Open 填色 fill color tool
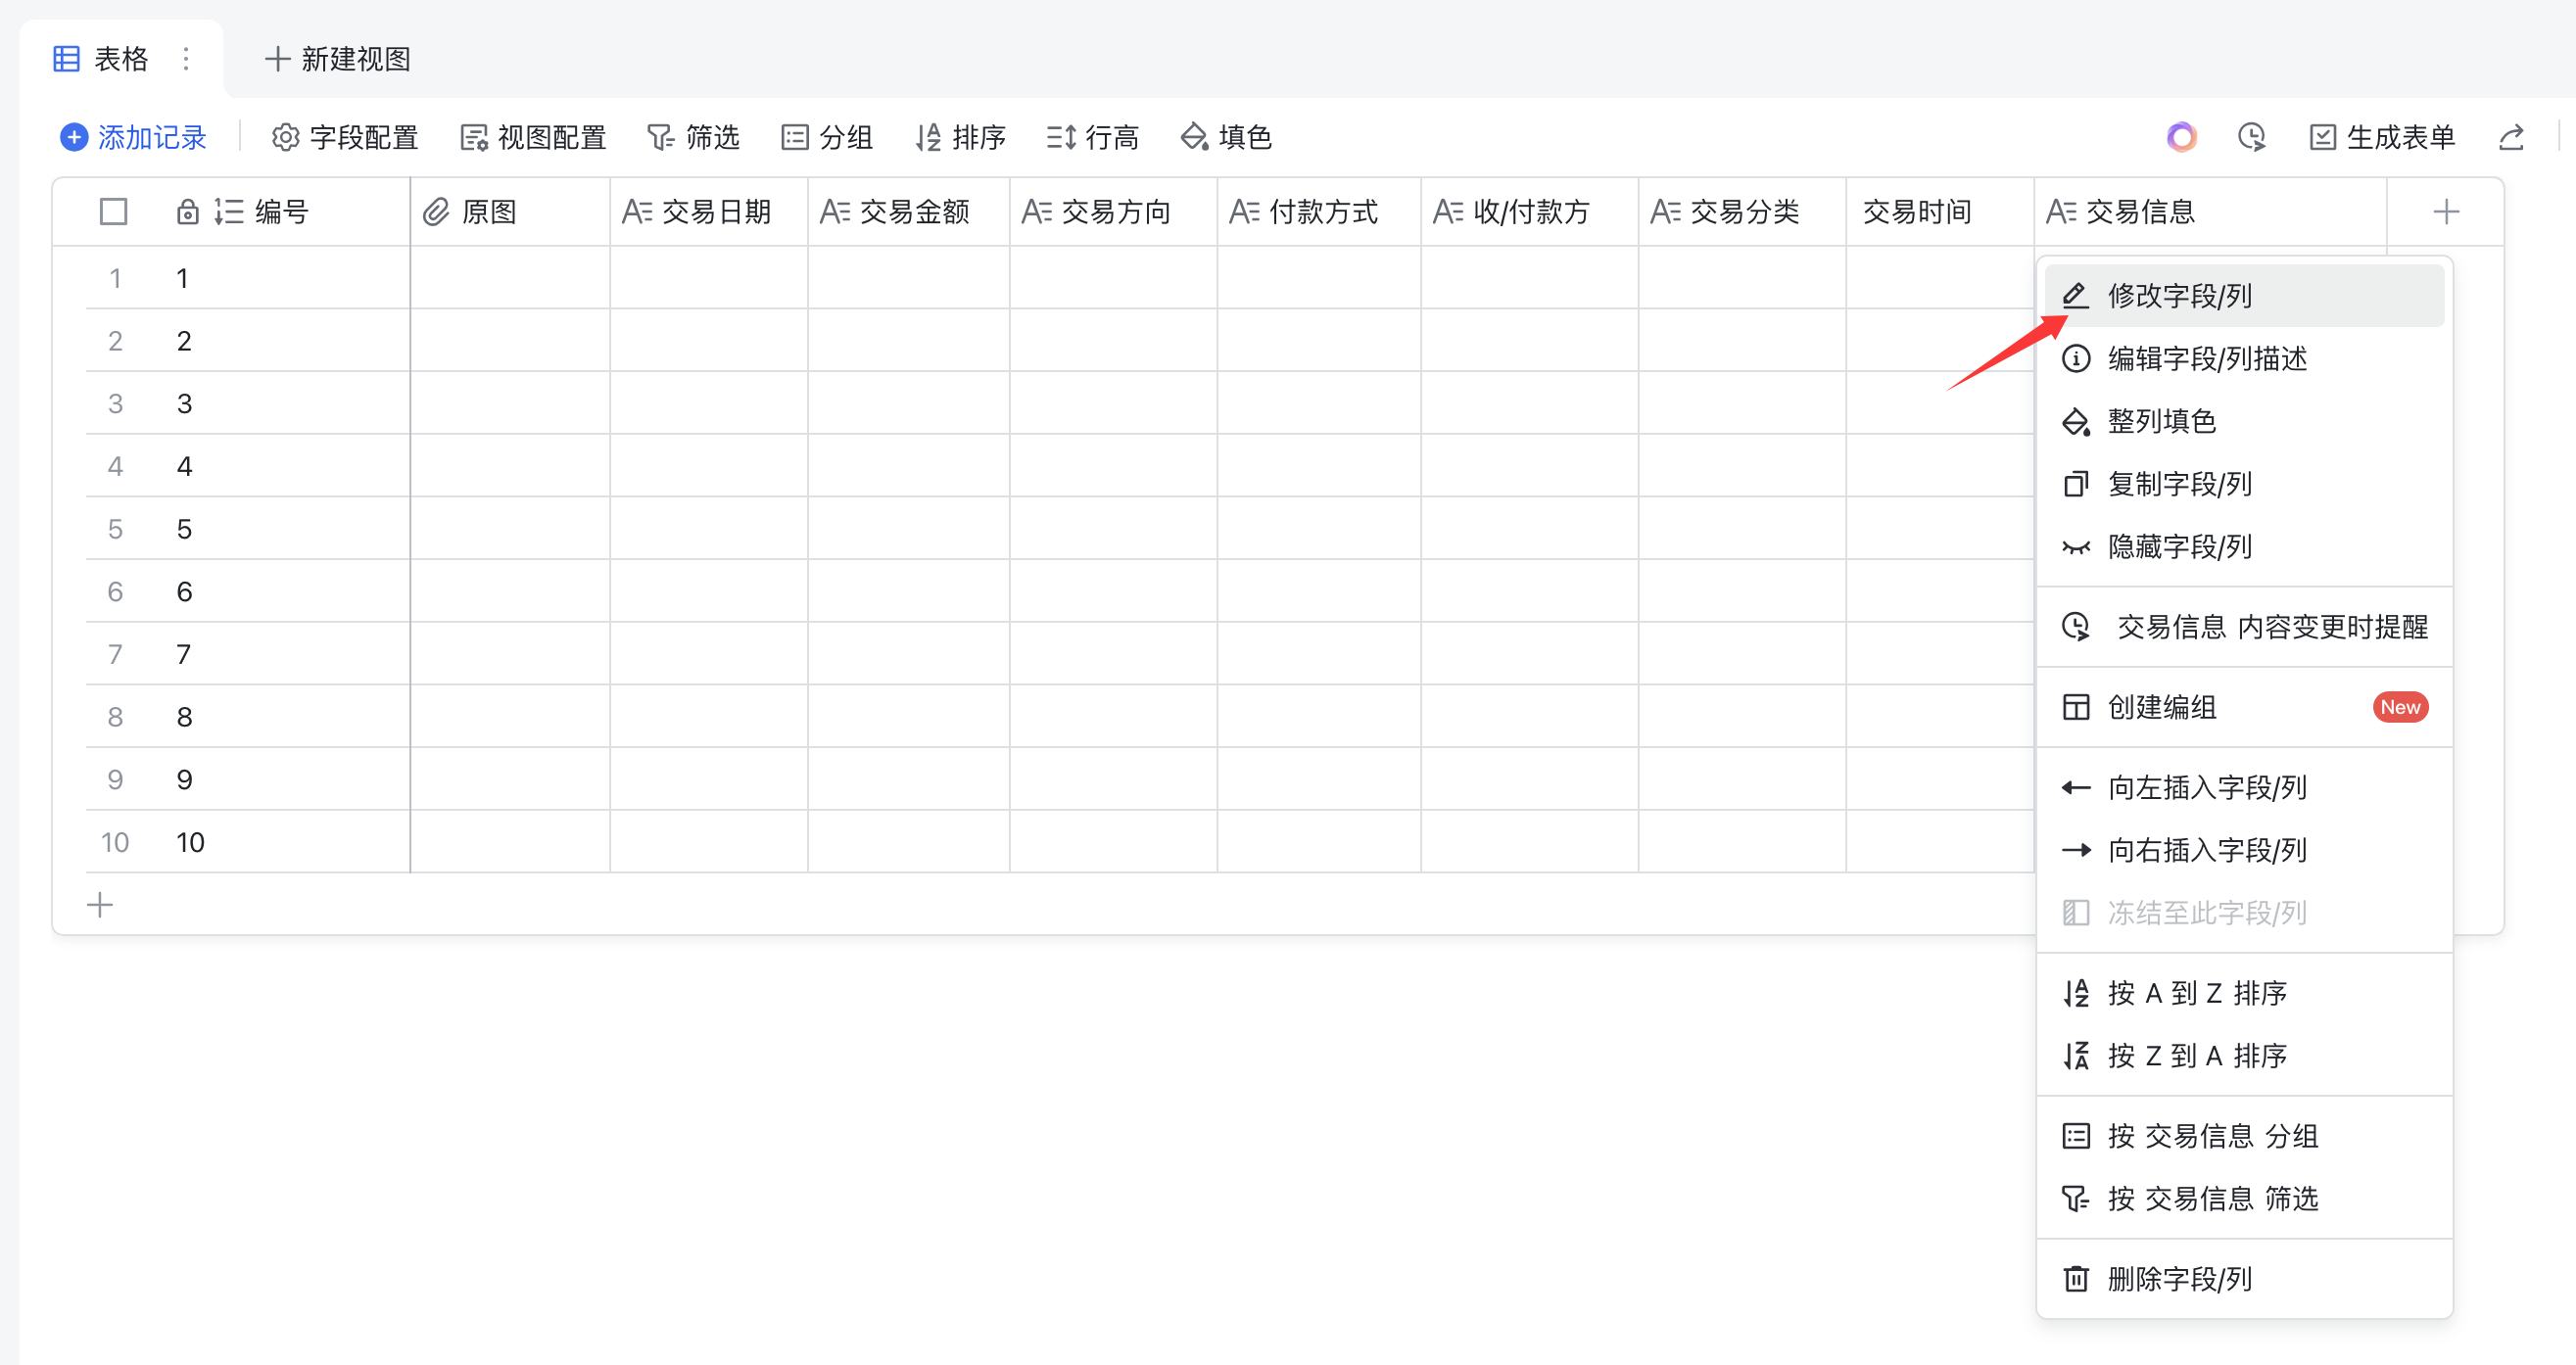This screenshot has height=1365, width=2576. (x=1225, y=137)
